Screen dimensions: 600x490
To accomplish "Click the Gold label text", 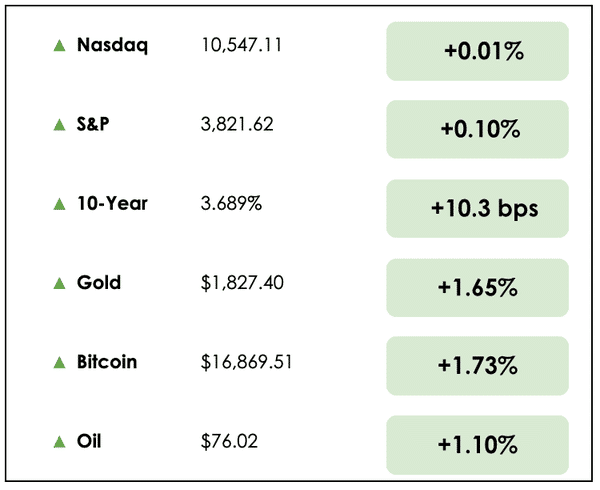I will 99,283.
